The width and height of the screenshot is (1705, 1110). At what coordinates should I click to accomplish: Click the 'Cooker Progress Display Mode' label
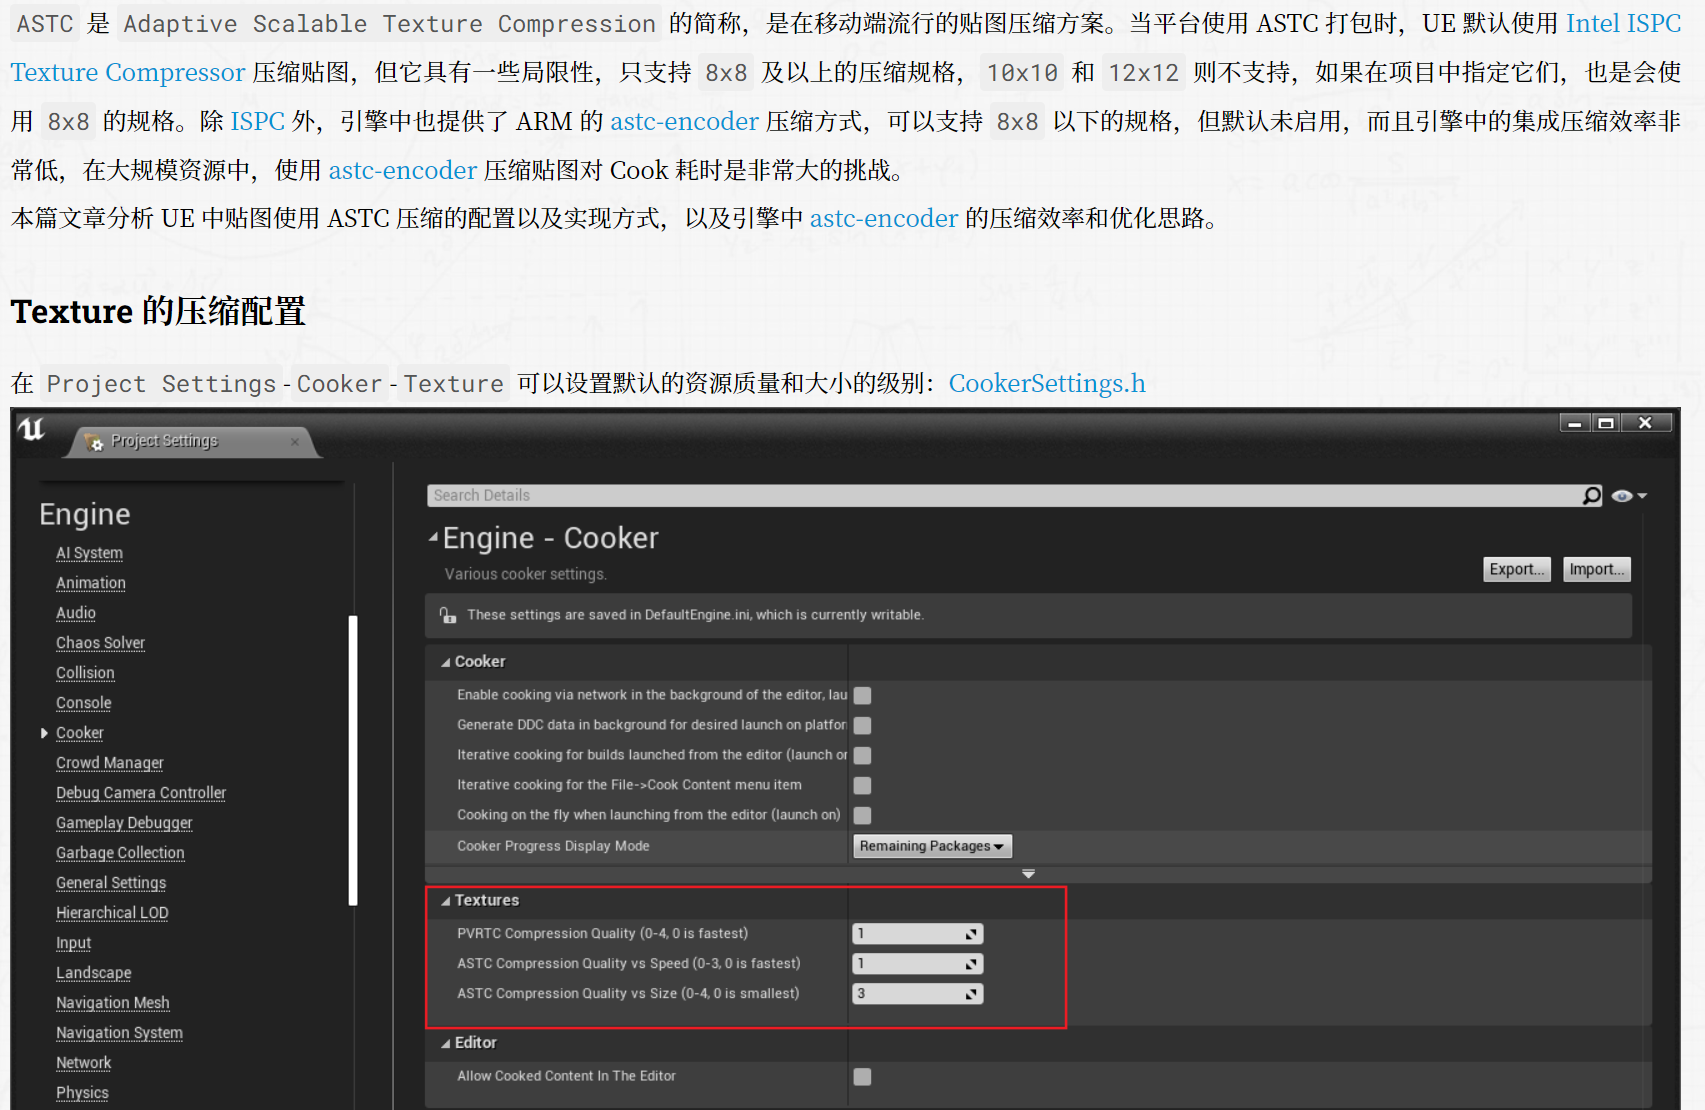[x=553, y=846]
